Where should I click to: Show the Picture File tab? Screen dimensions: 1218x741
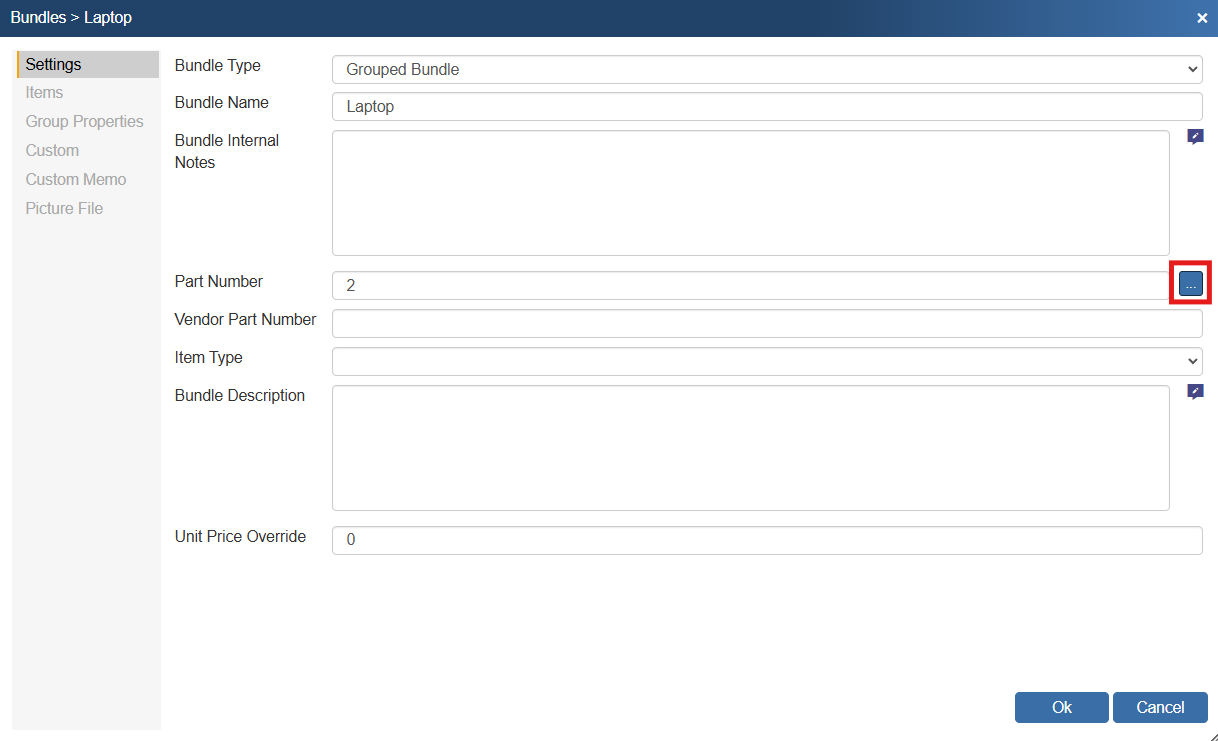coord(64,209)
